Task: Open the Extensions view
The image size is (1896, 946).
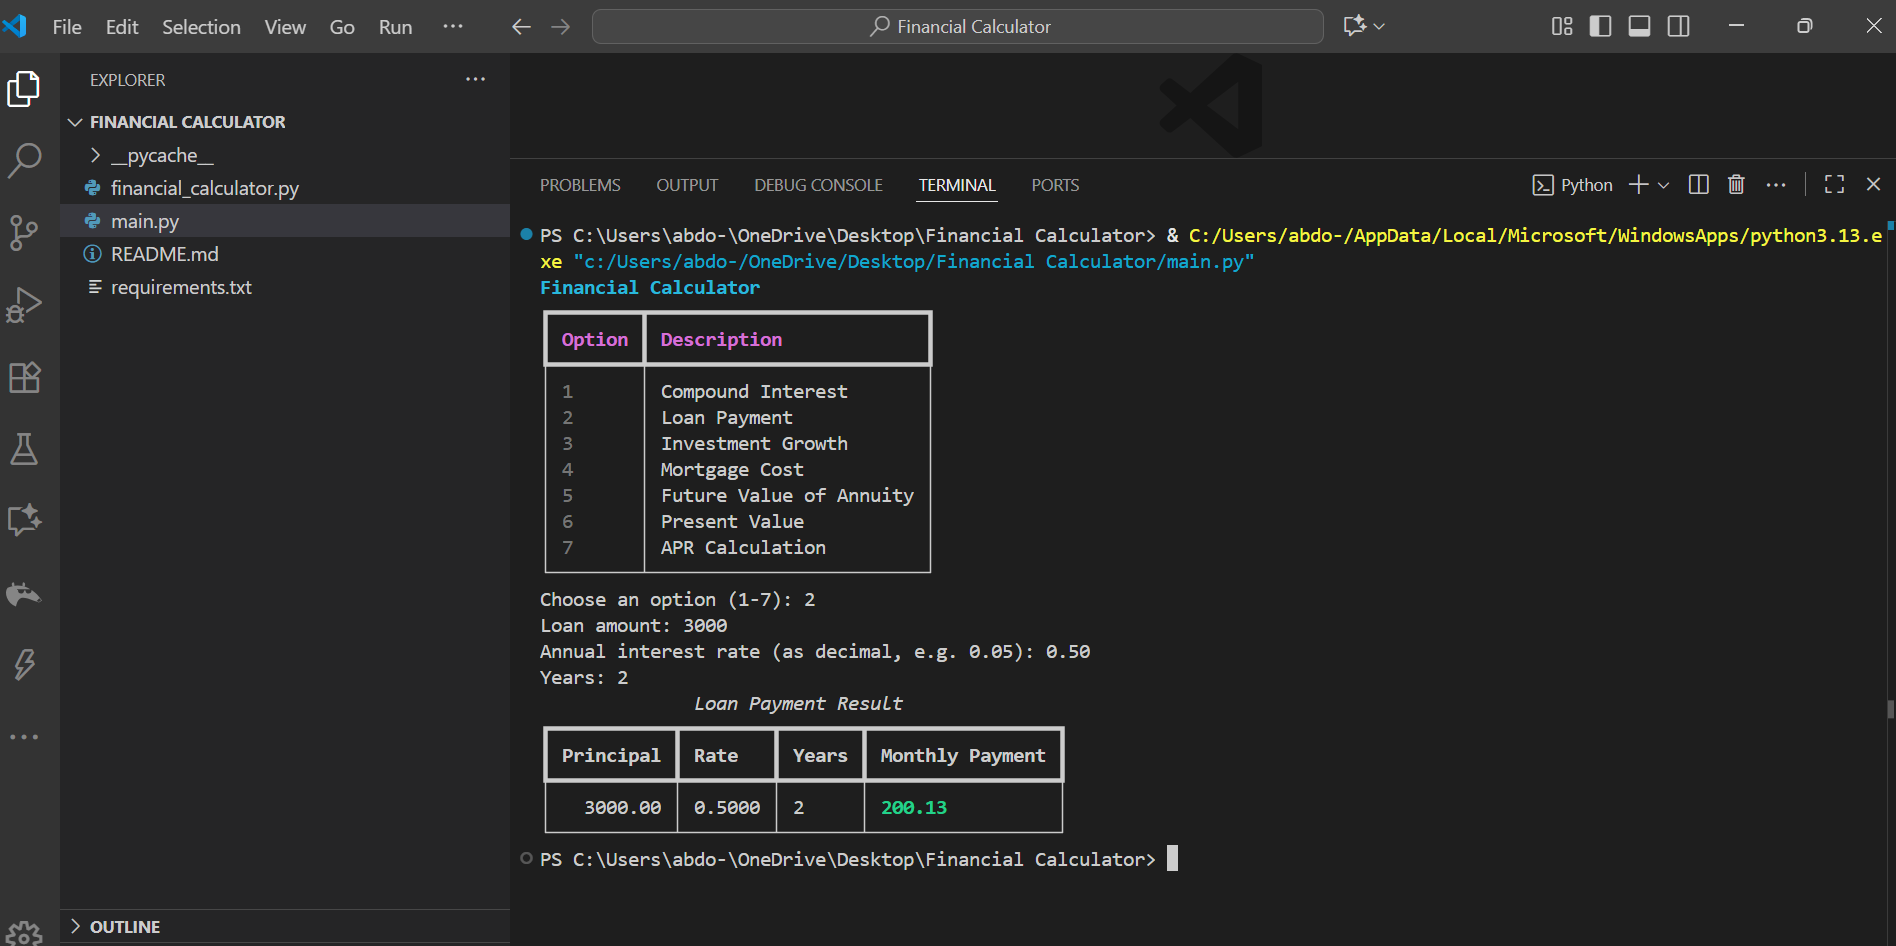Action: pos(24,378)
